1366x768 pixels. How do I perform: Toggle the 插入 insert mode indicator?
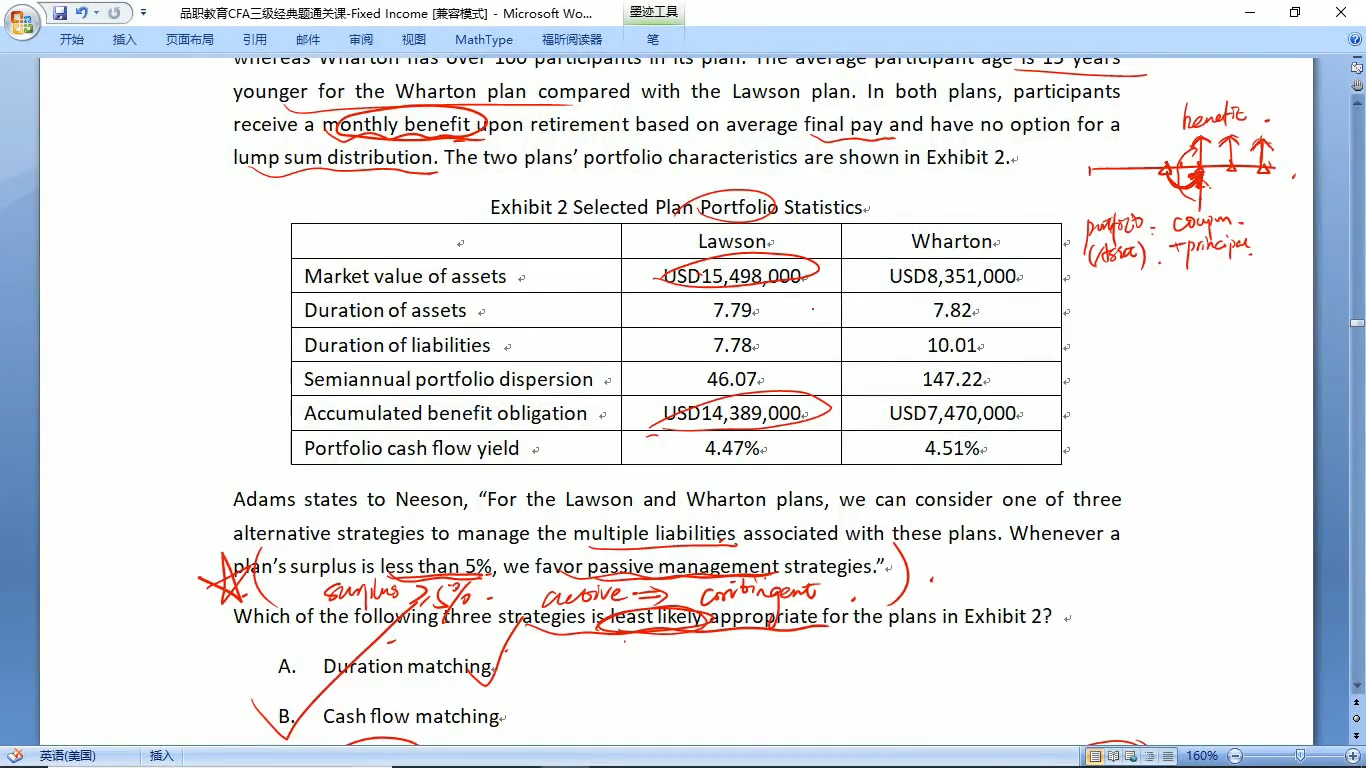click(161, 757)
